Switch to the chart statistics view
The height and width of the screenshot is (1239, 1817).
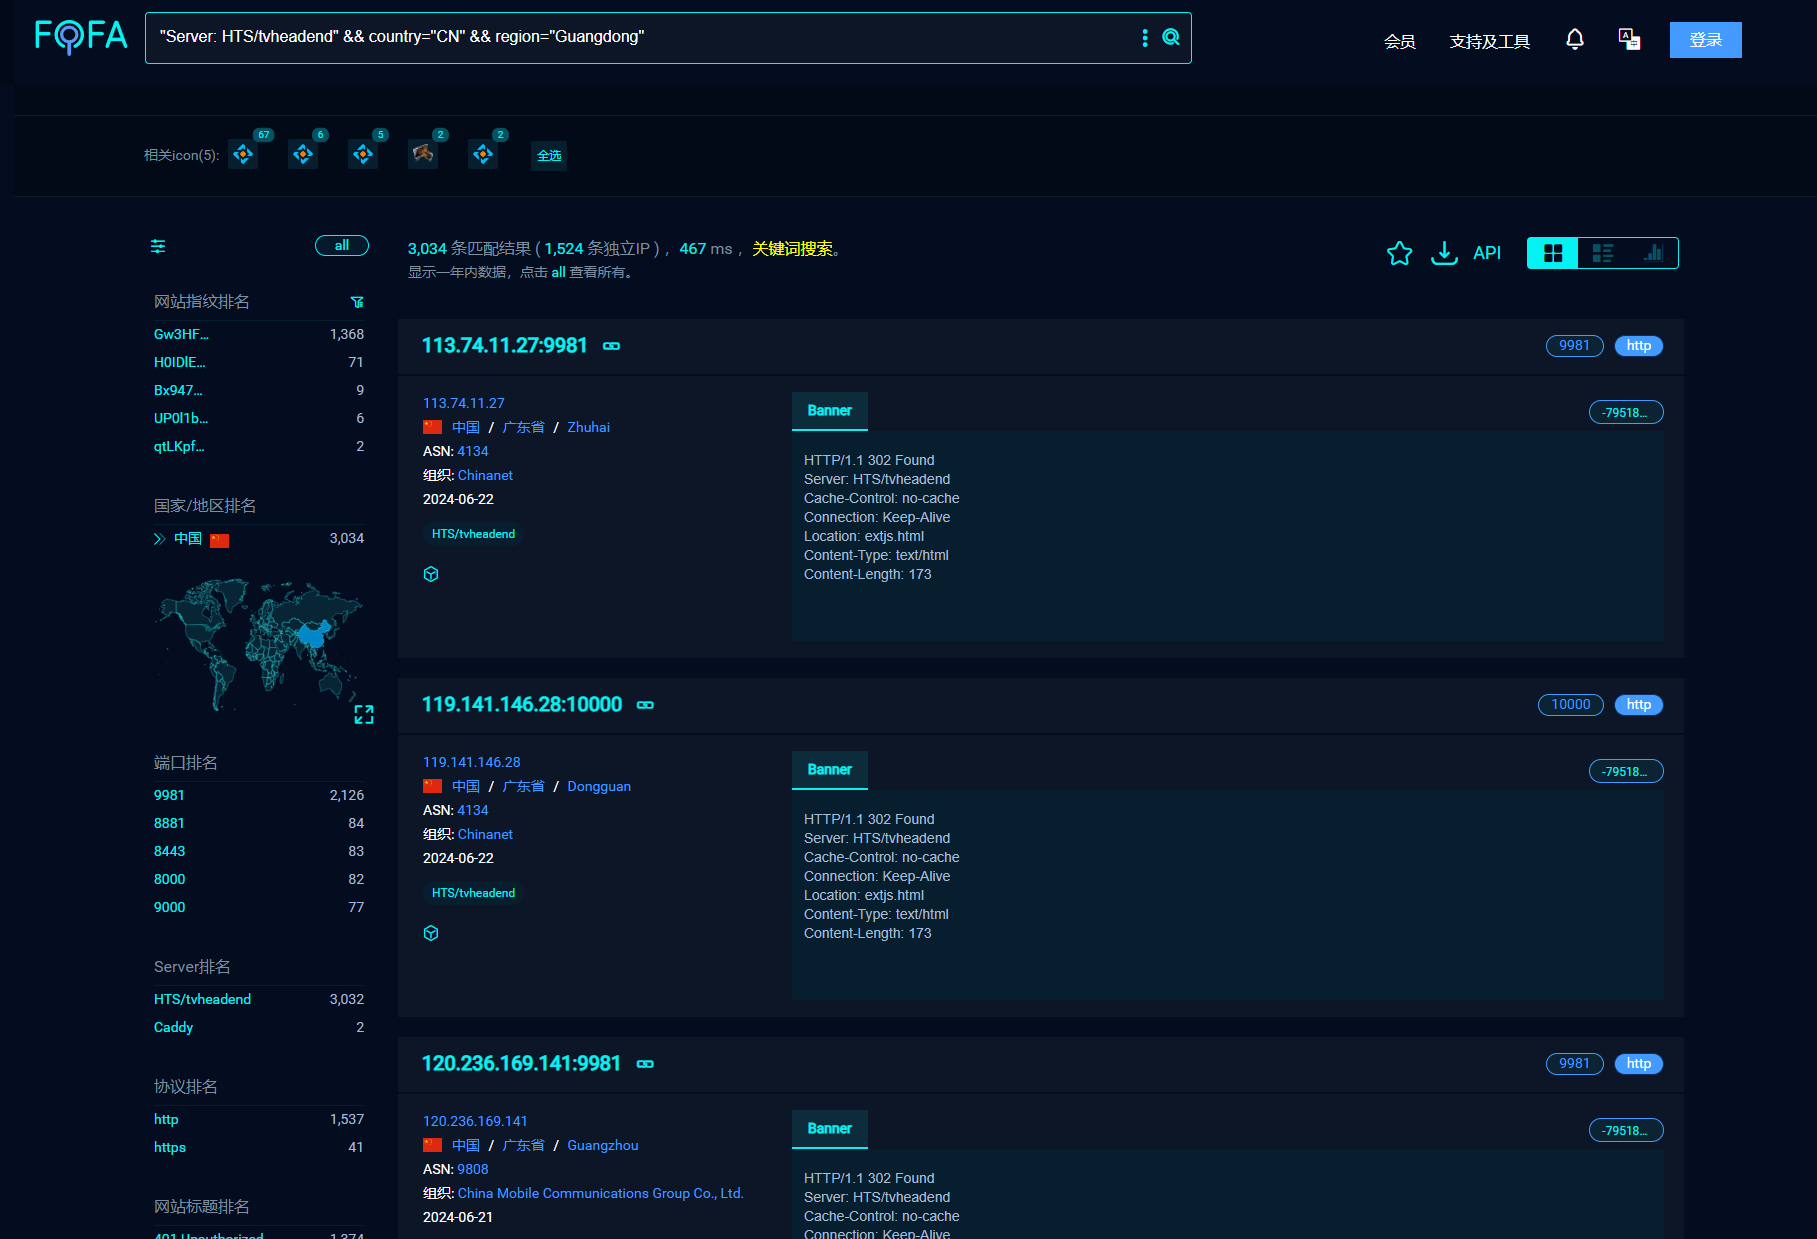point(1653,253)
